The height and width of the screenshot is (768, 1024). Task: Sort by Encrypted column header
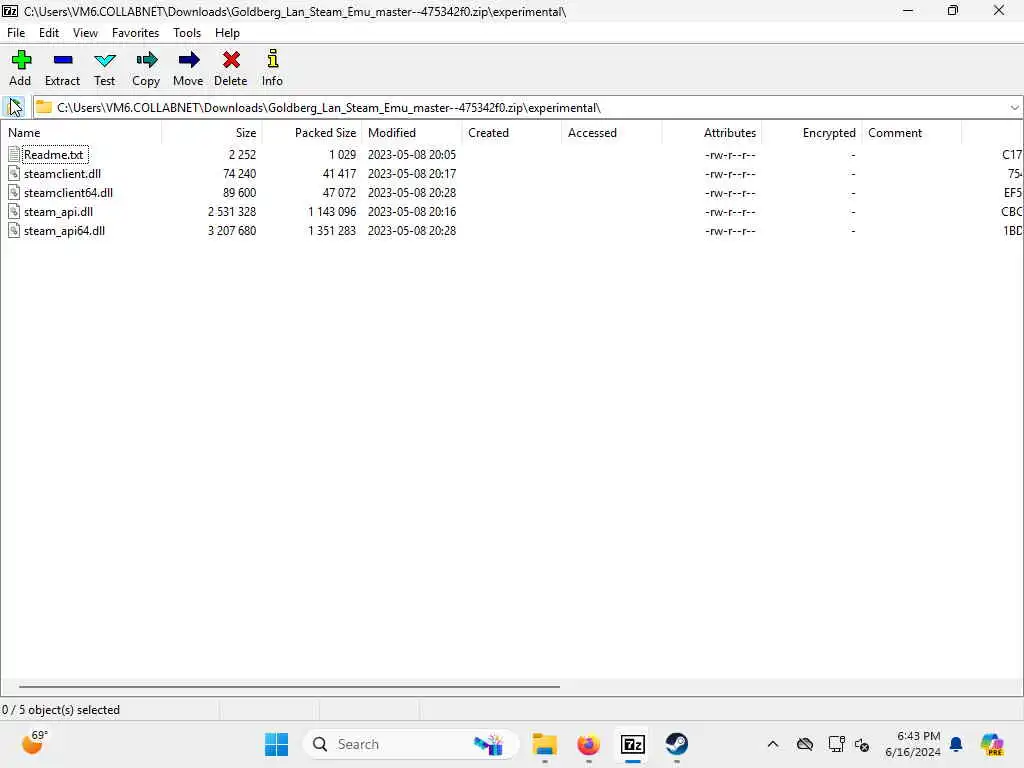pyautogui.click(x=812, y=133)
